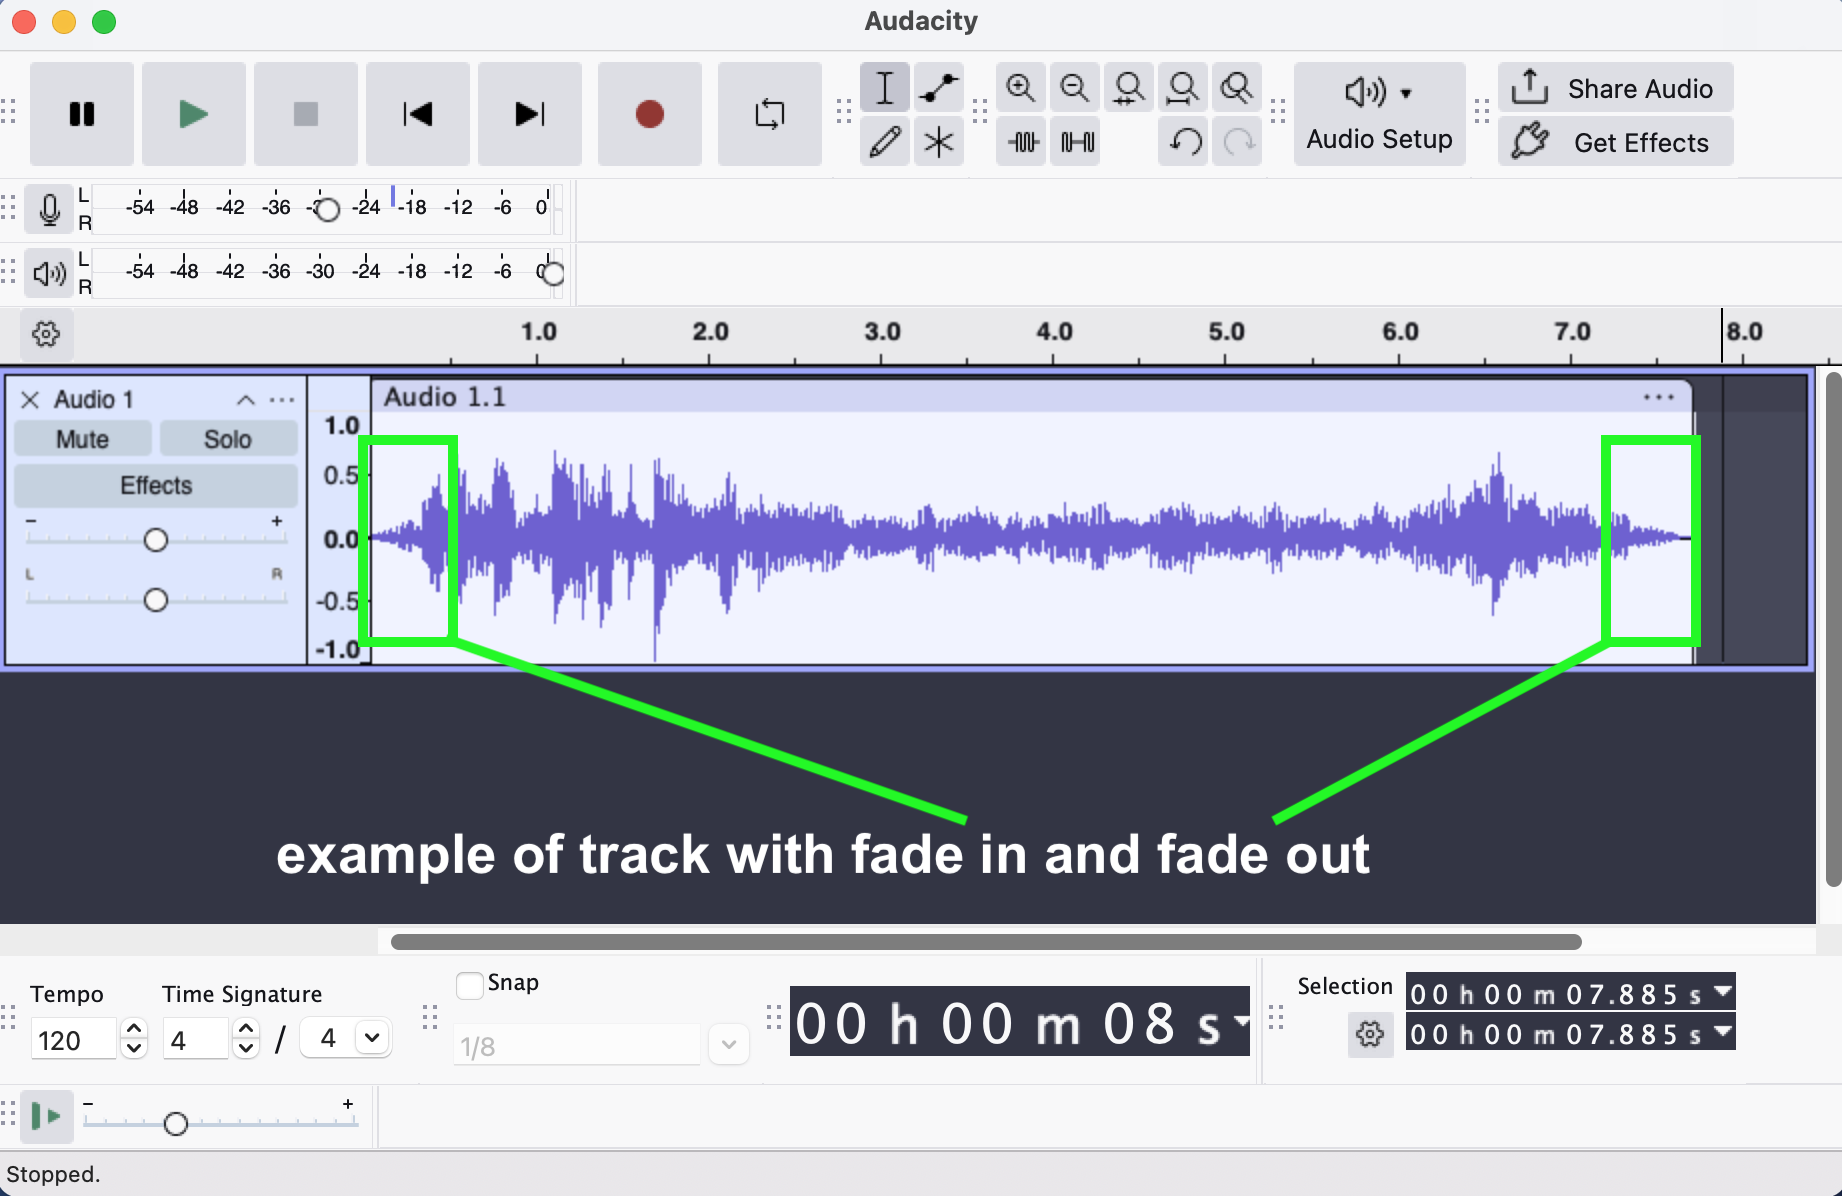Click the Get Effects button
Viewport: 1842px width, 1196px height.
pyautogui.click(x=1616, y=142)
